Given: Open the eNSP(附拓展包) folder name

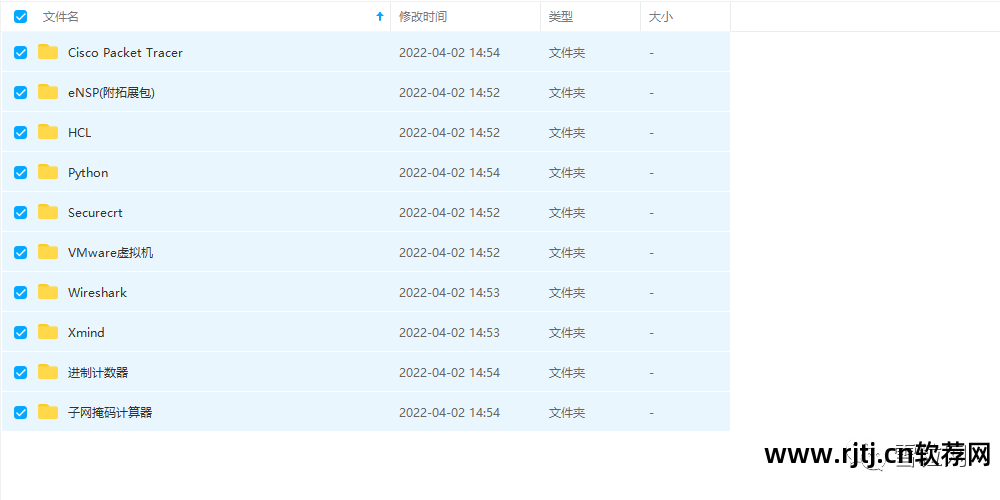Looking at the screenshot, I should pos(112,93).
